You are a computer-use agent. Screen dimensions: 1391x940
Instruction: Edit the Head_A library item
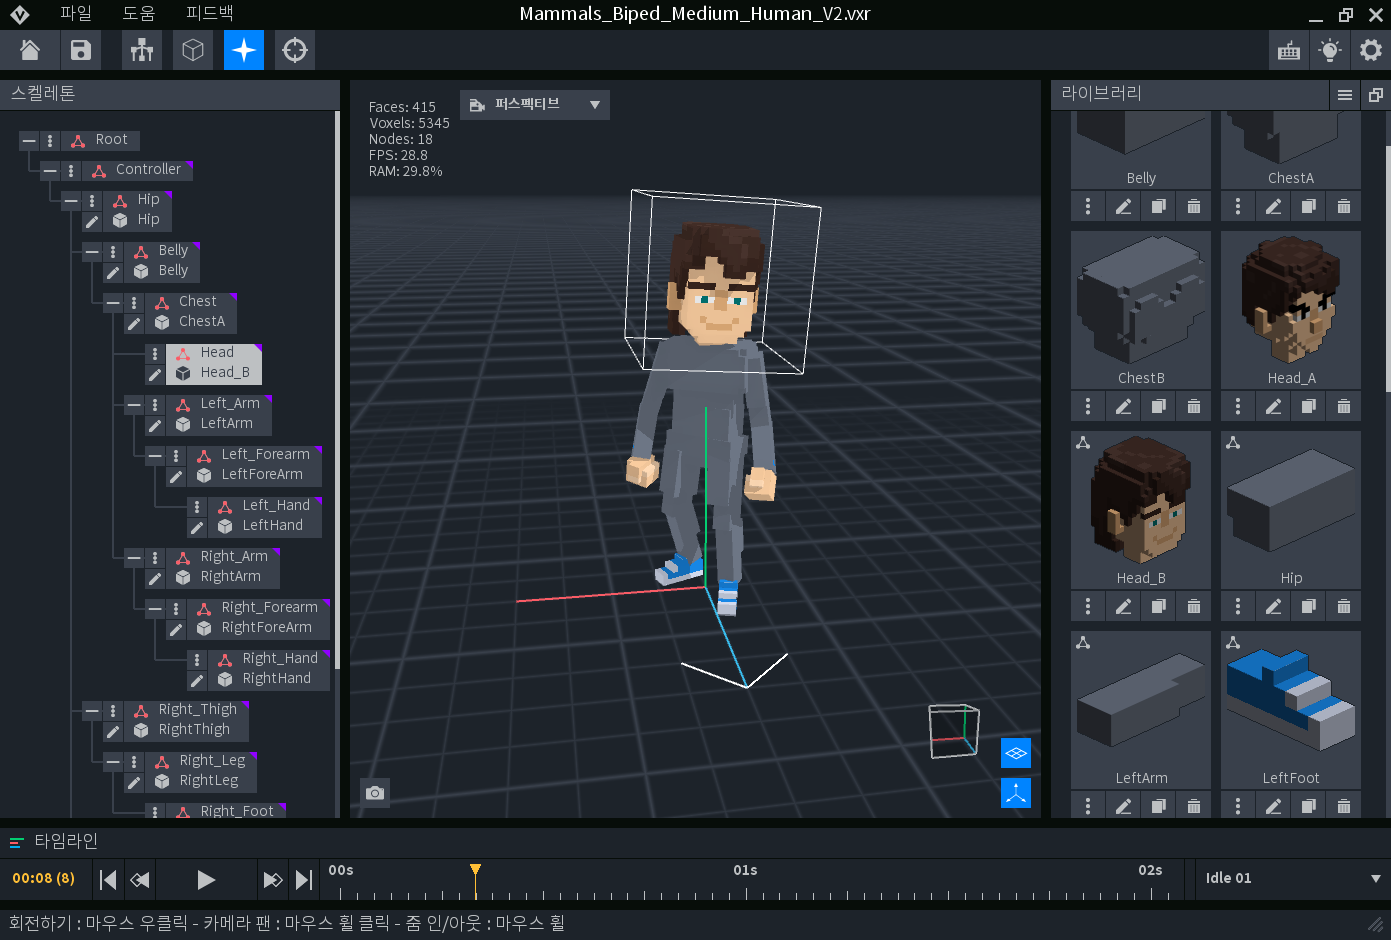1273,406
